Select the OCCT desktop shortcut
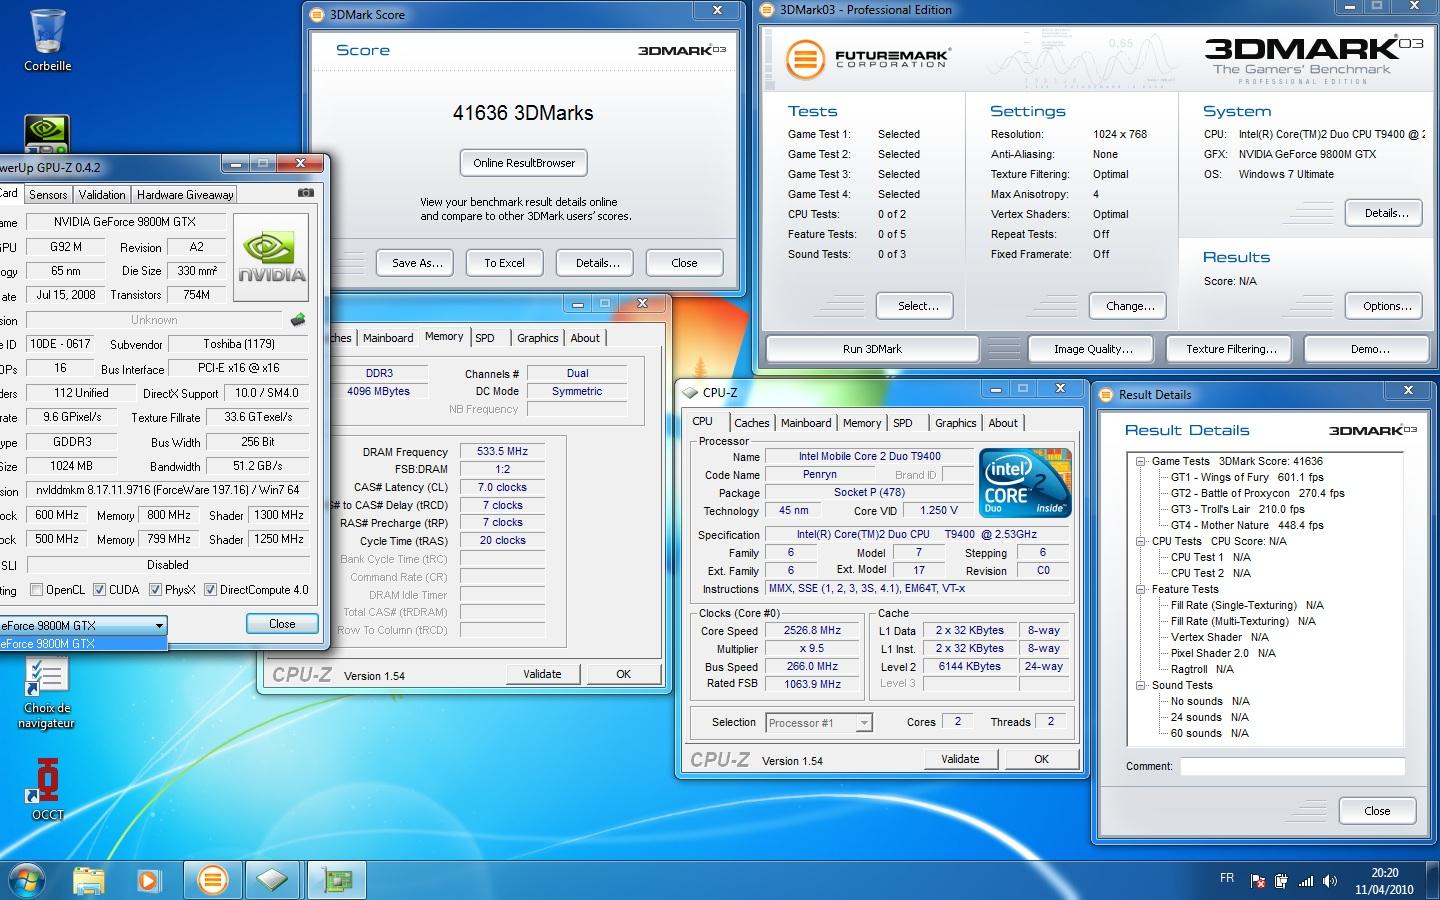1440x900 pixels. click(x=47, y=789)
